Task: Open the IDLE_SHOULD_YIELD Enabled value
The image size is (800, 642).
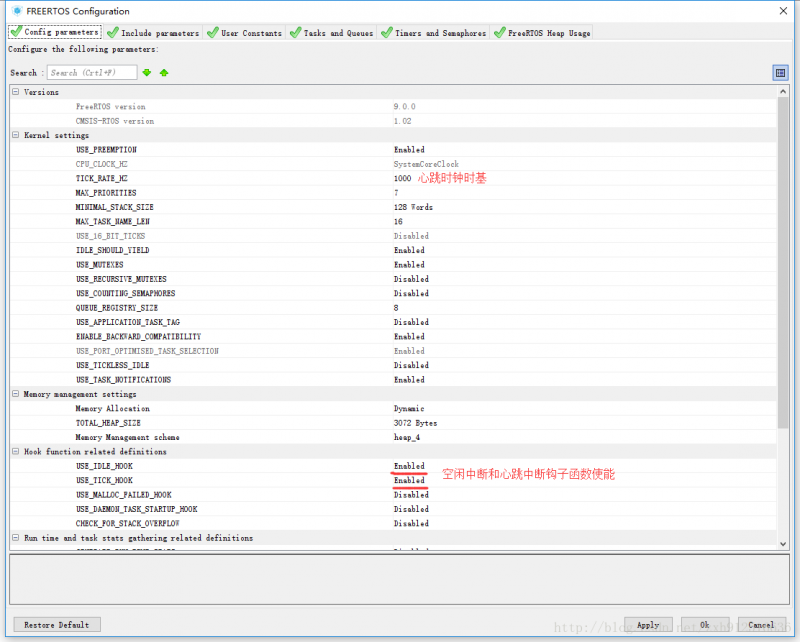Action: (409, 250)
